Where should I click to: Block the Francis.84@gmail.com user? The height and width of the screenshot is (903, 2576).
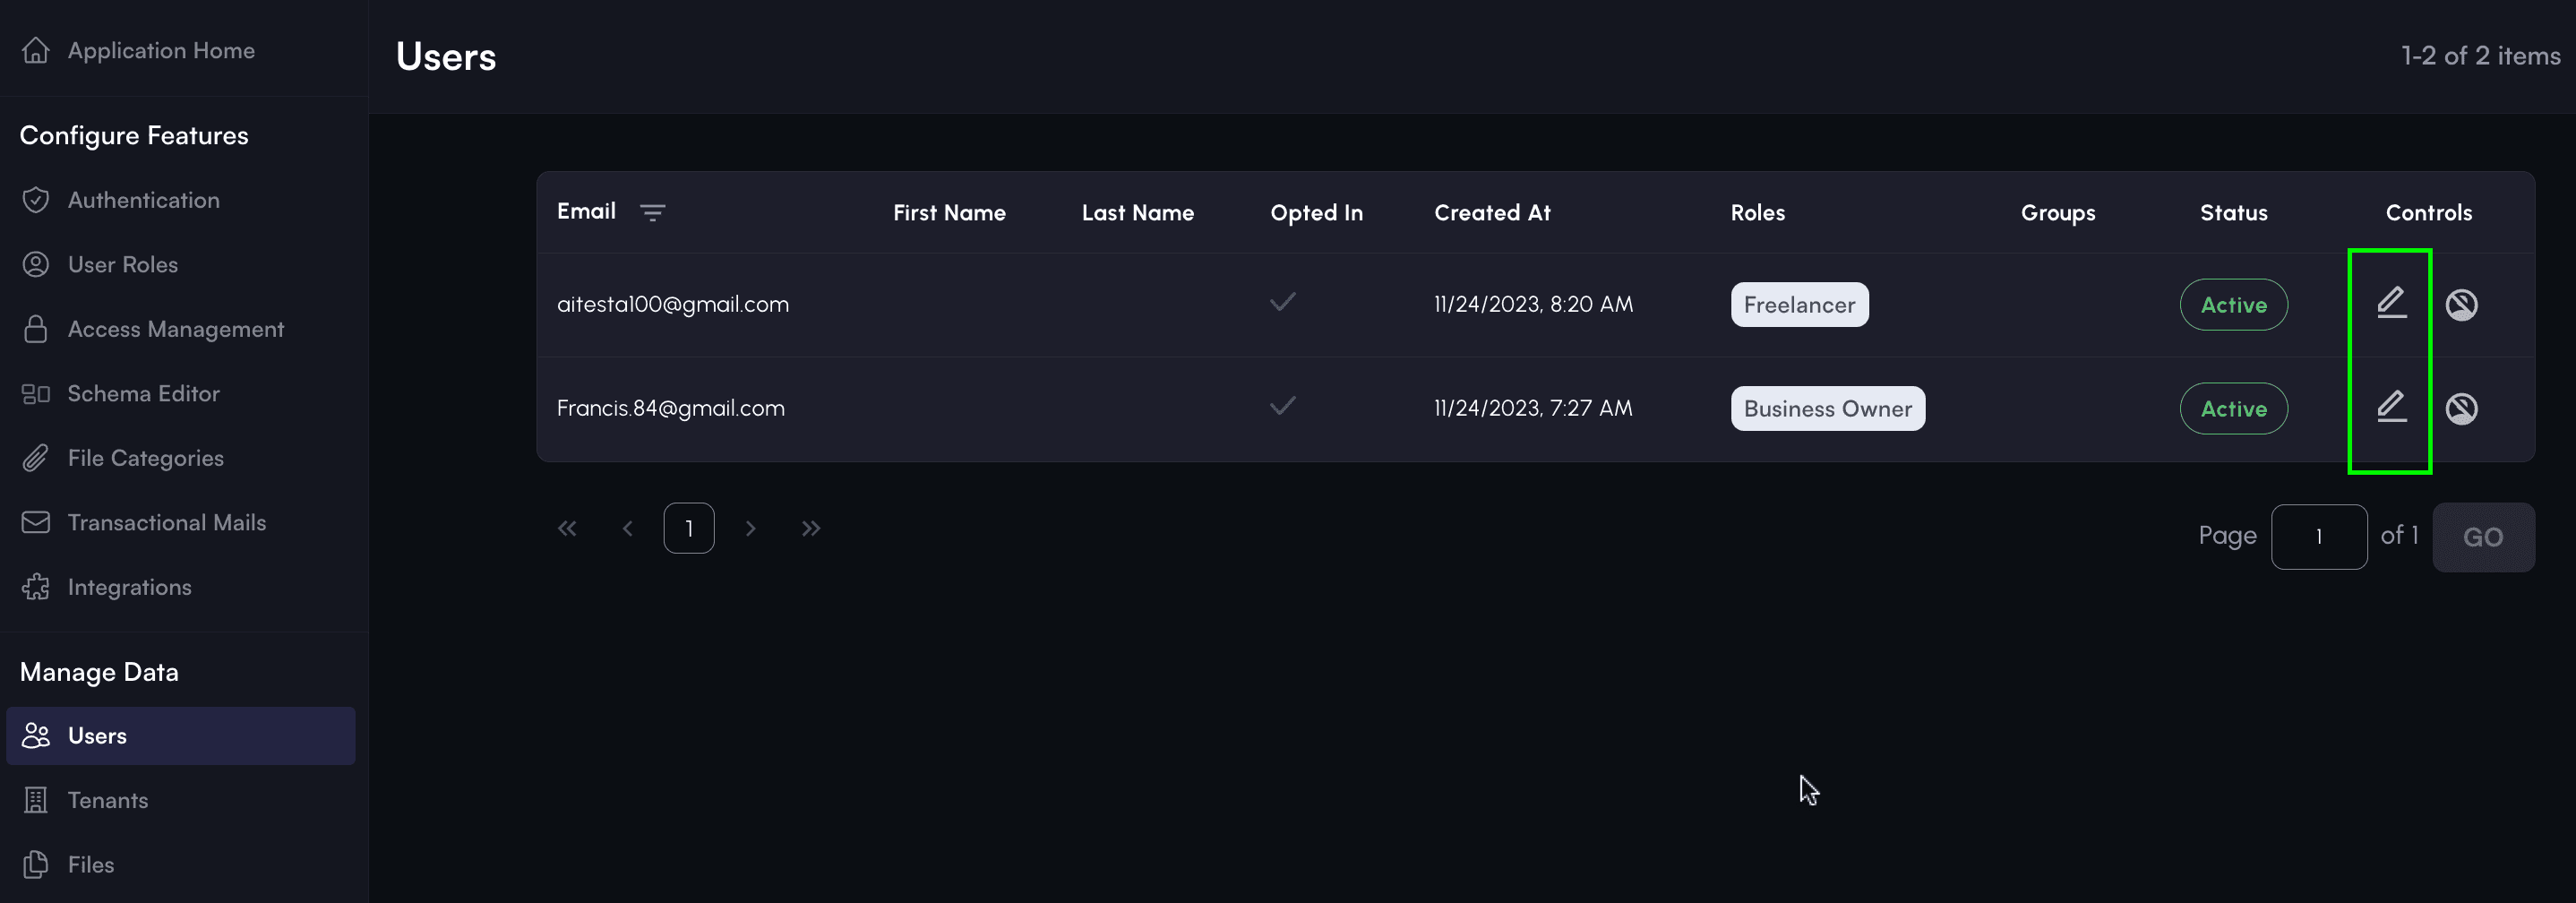[x=2461, y=408]
